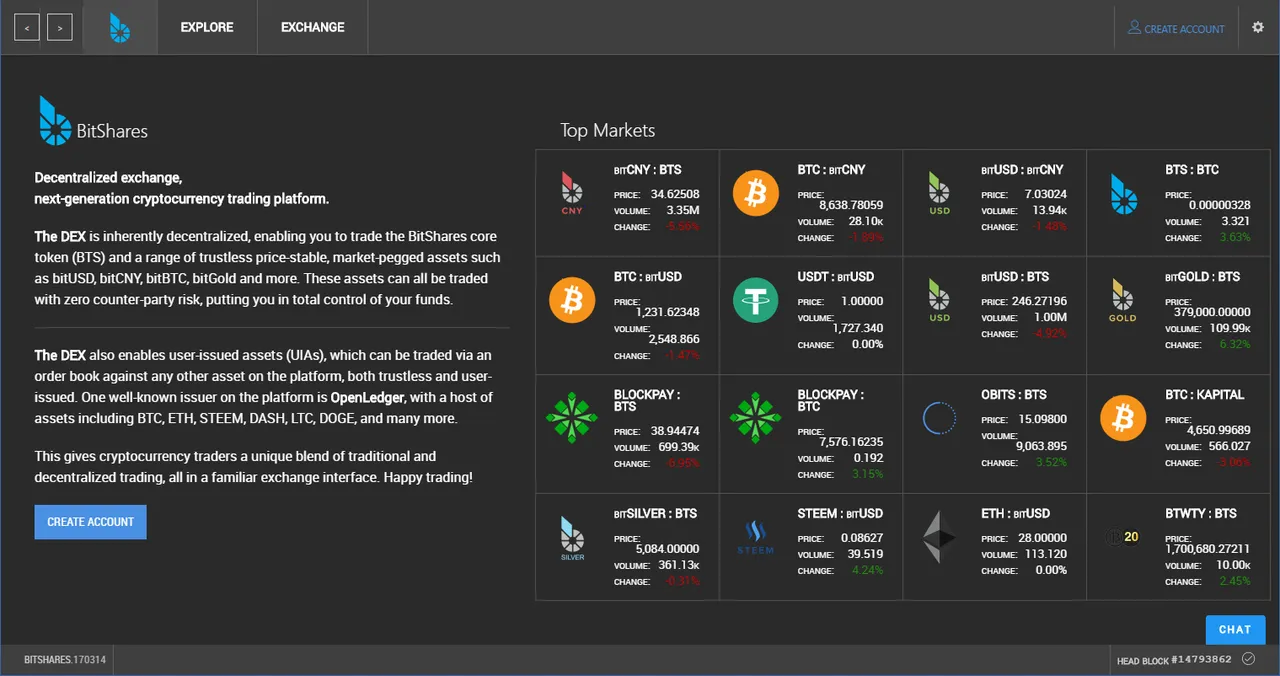The image size is (1280, 676).
Task: Click the USD icon in bitUSD : bitCNY market
Action: coord(939,194)
